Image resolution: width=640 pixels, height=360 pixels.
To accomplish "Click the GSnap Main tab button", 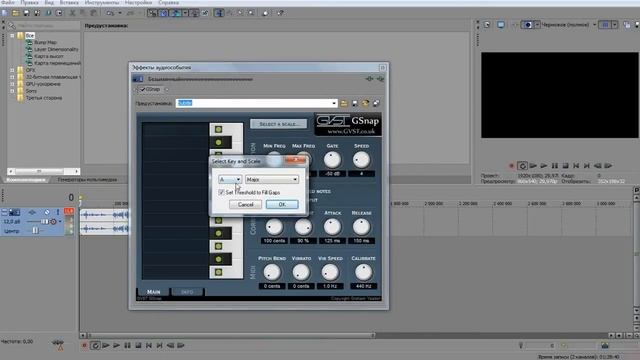I will click(153, 291).
